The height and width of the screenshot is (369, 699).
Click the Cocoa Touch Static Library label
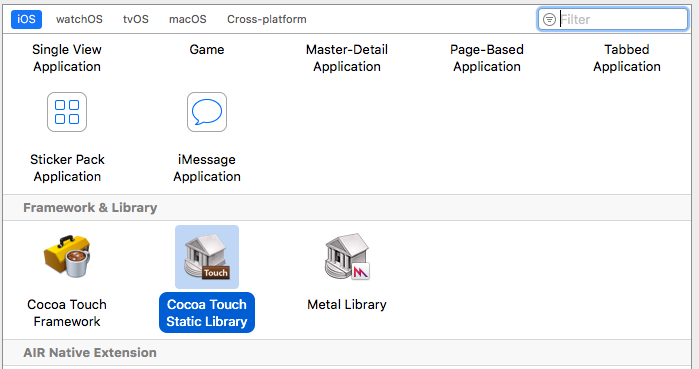click(x=207, y=313)
